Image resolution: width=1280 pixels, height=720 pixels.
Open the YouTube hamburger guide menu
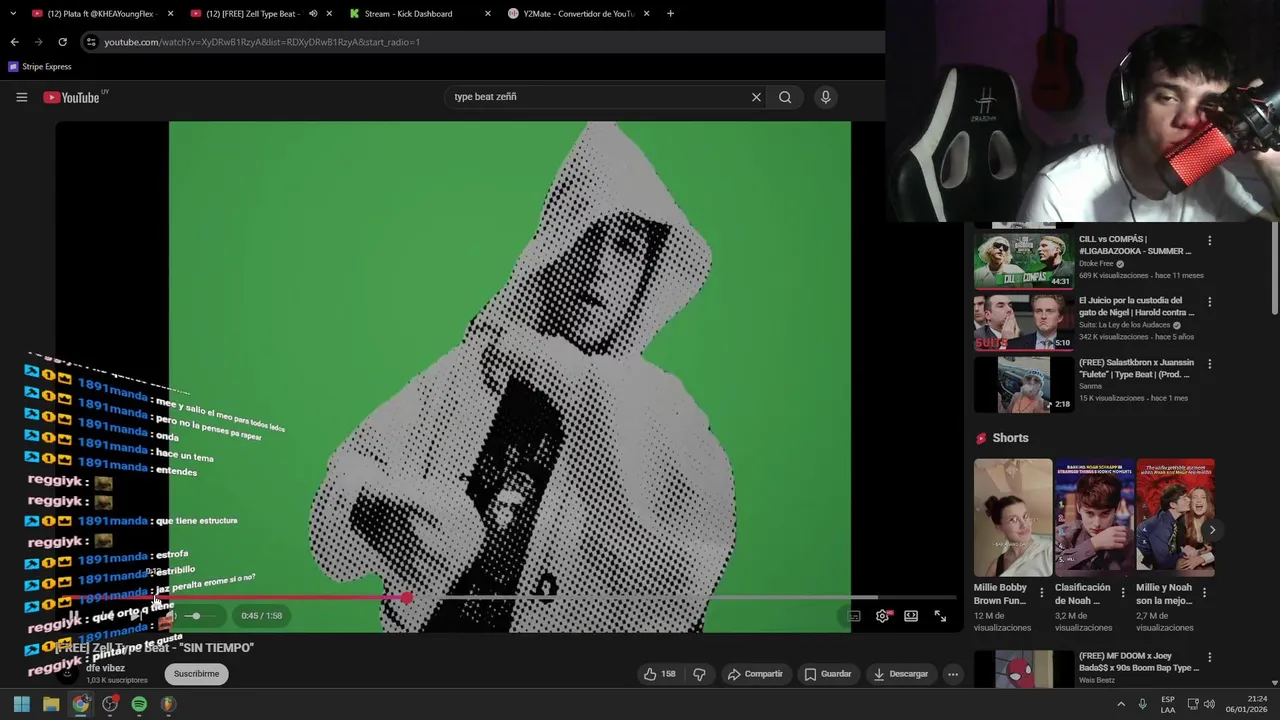tap(21, 97)
